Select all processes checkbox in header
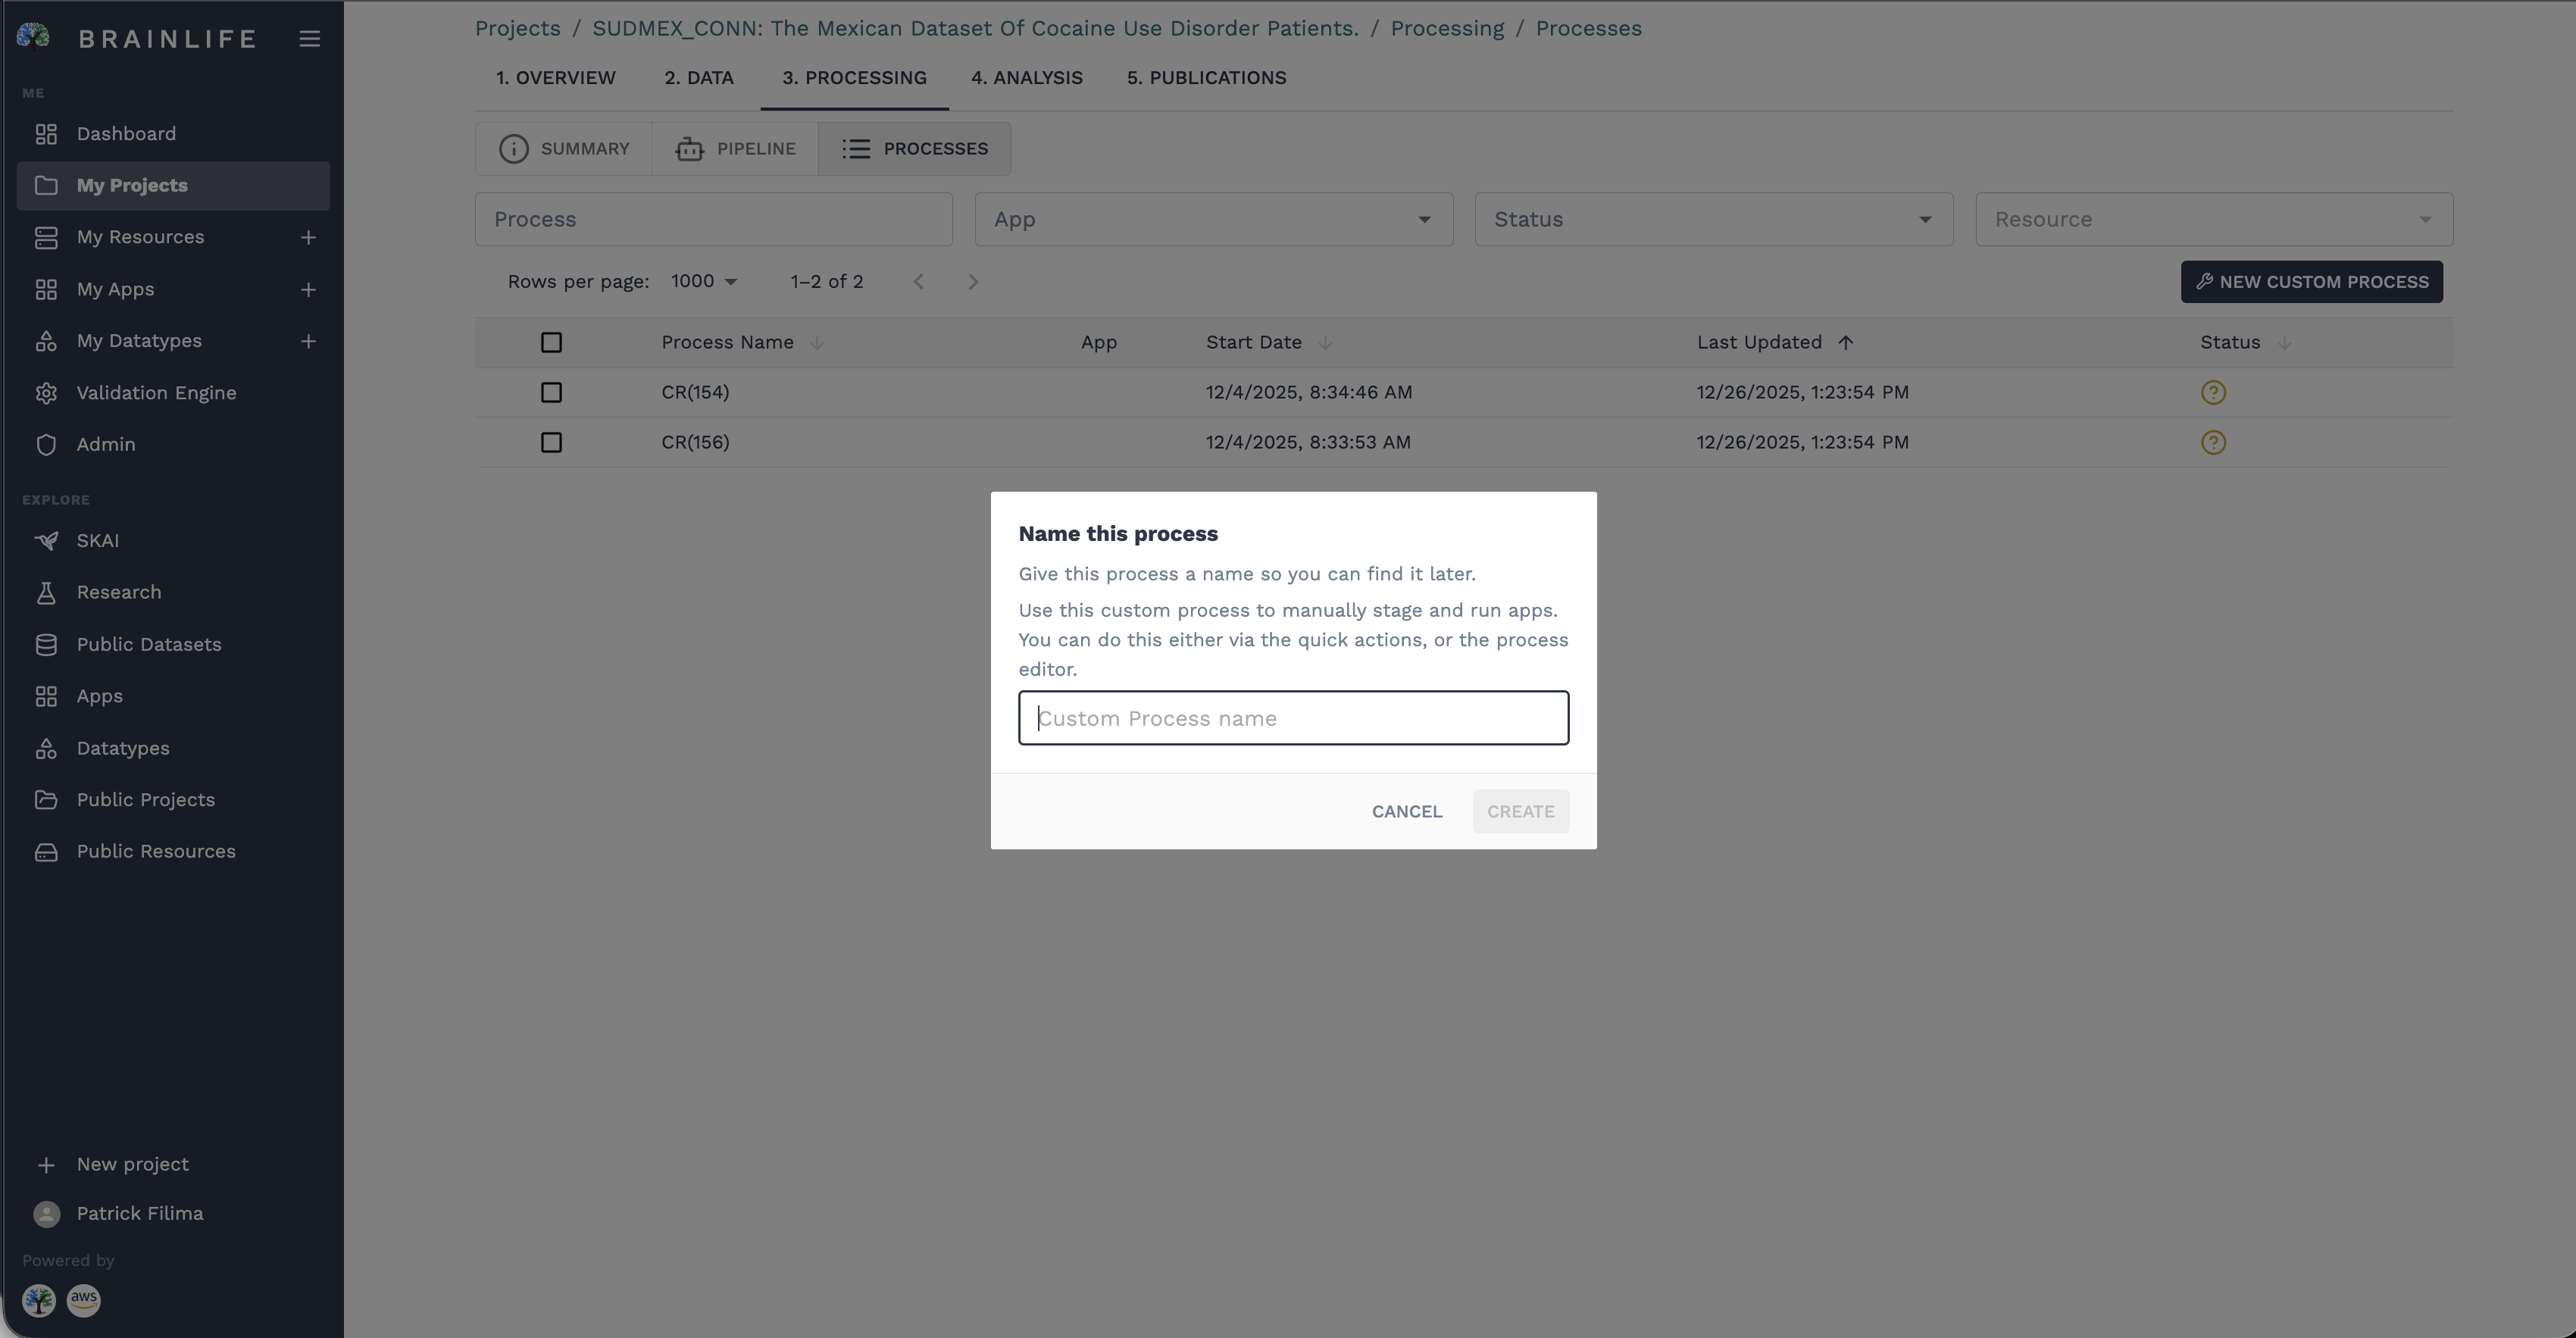This screenshot has height=1338, width=2576. [551, 343]
